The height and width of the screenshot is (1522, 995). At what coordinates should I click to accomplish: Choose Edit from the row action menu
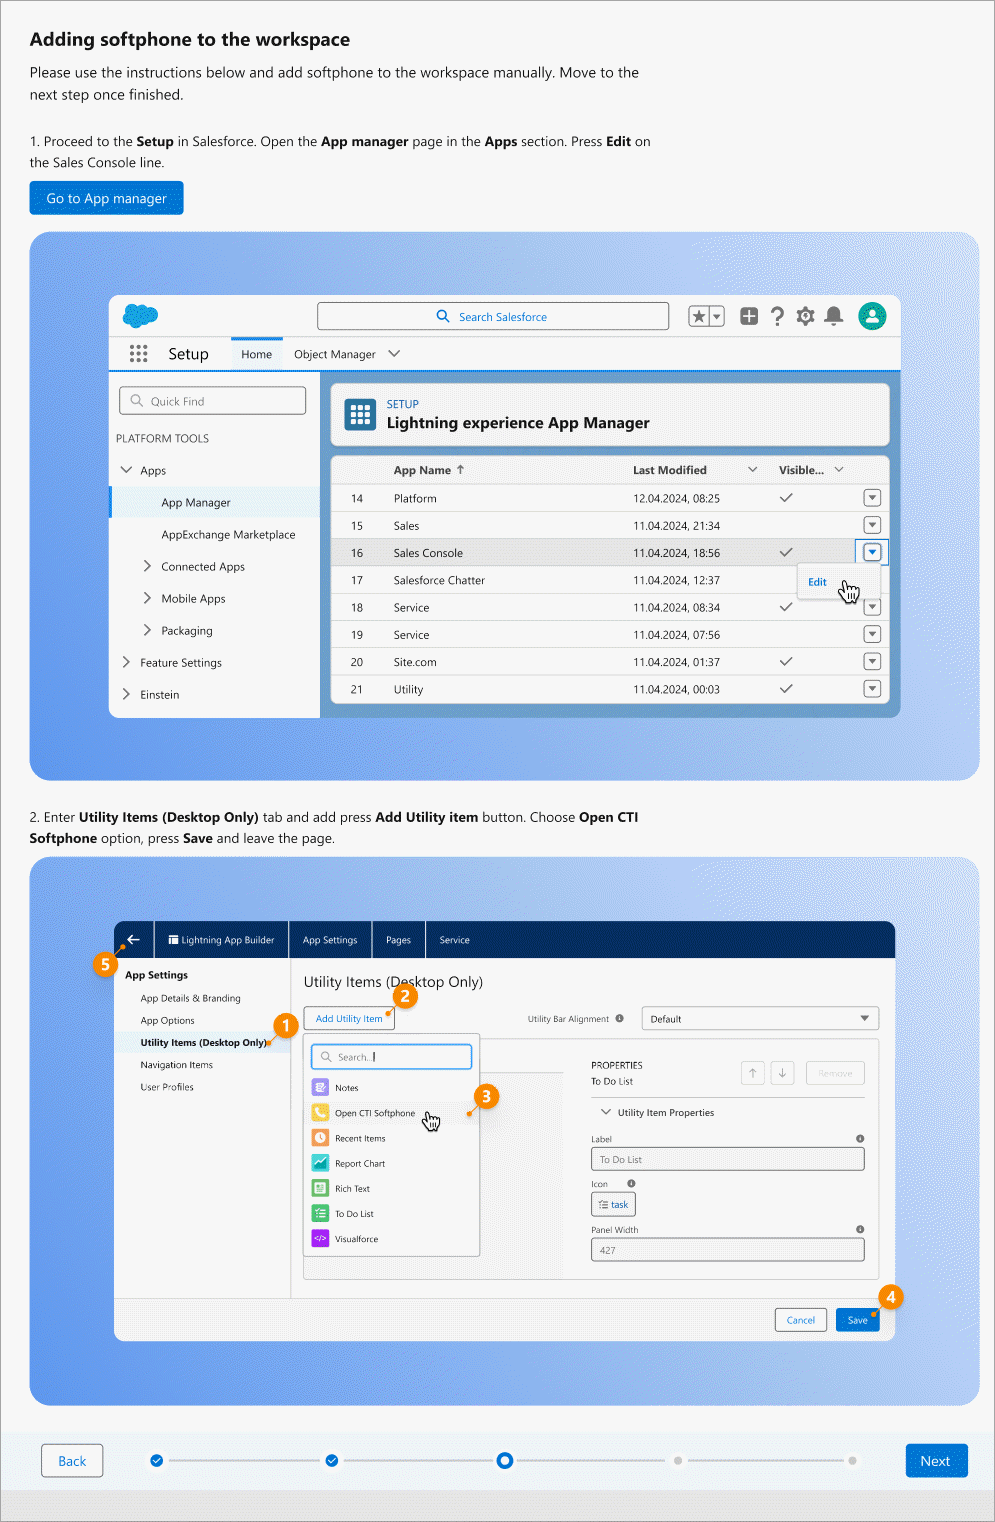click(817, 582)
